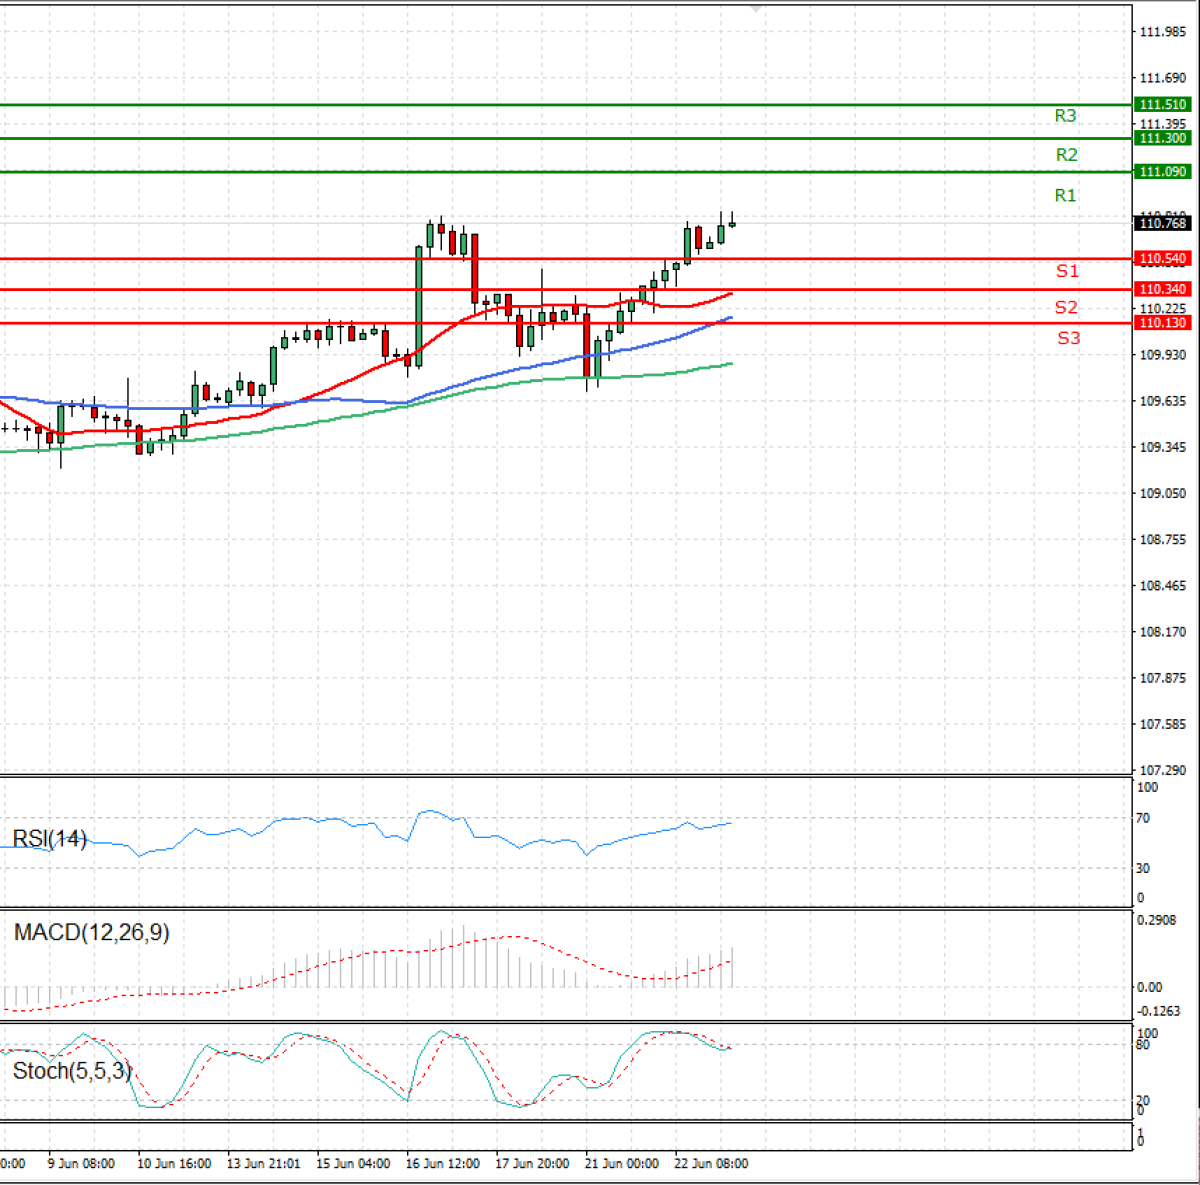Click the 110.540 red price tag
The image size is (1200, 1185).
click(x=1162, y=259)
